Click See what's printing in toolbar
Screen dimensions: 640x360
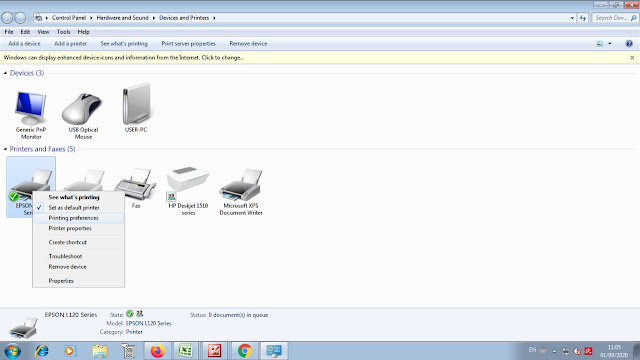click(x=124, y=44)
